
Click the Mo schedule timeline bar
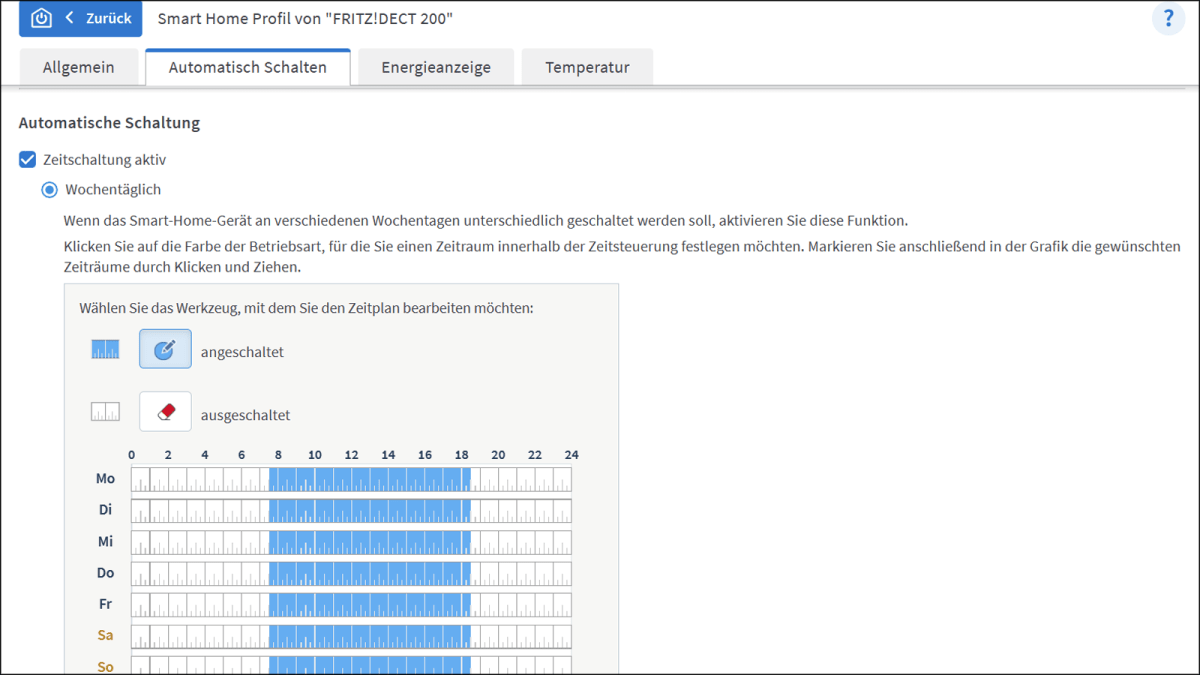(x=351, y=479)
